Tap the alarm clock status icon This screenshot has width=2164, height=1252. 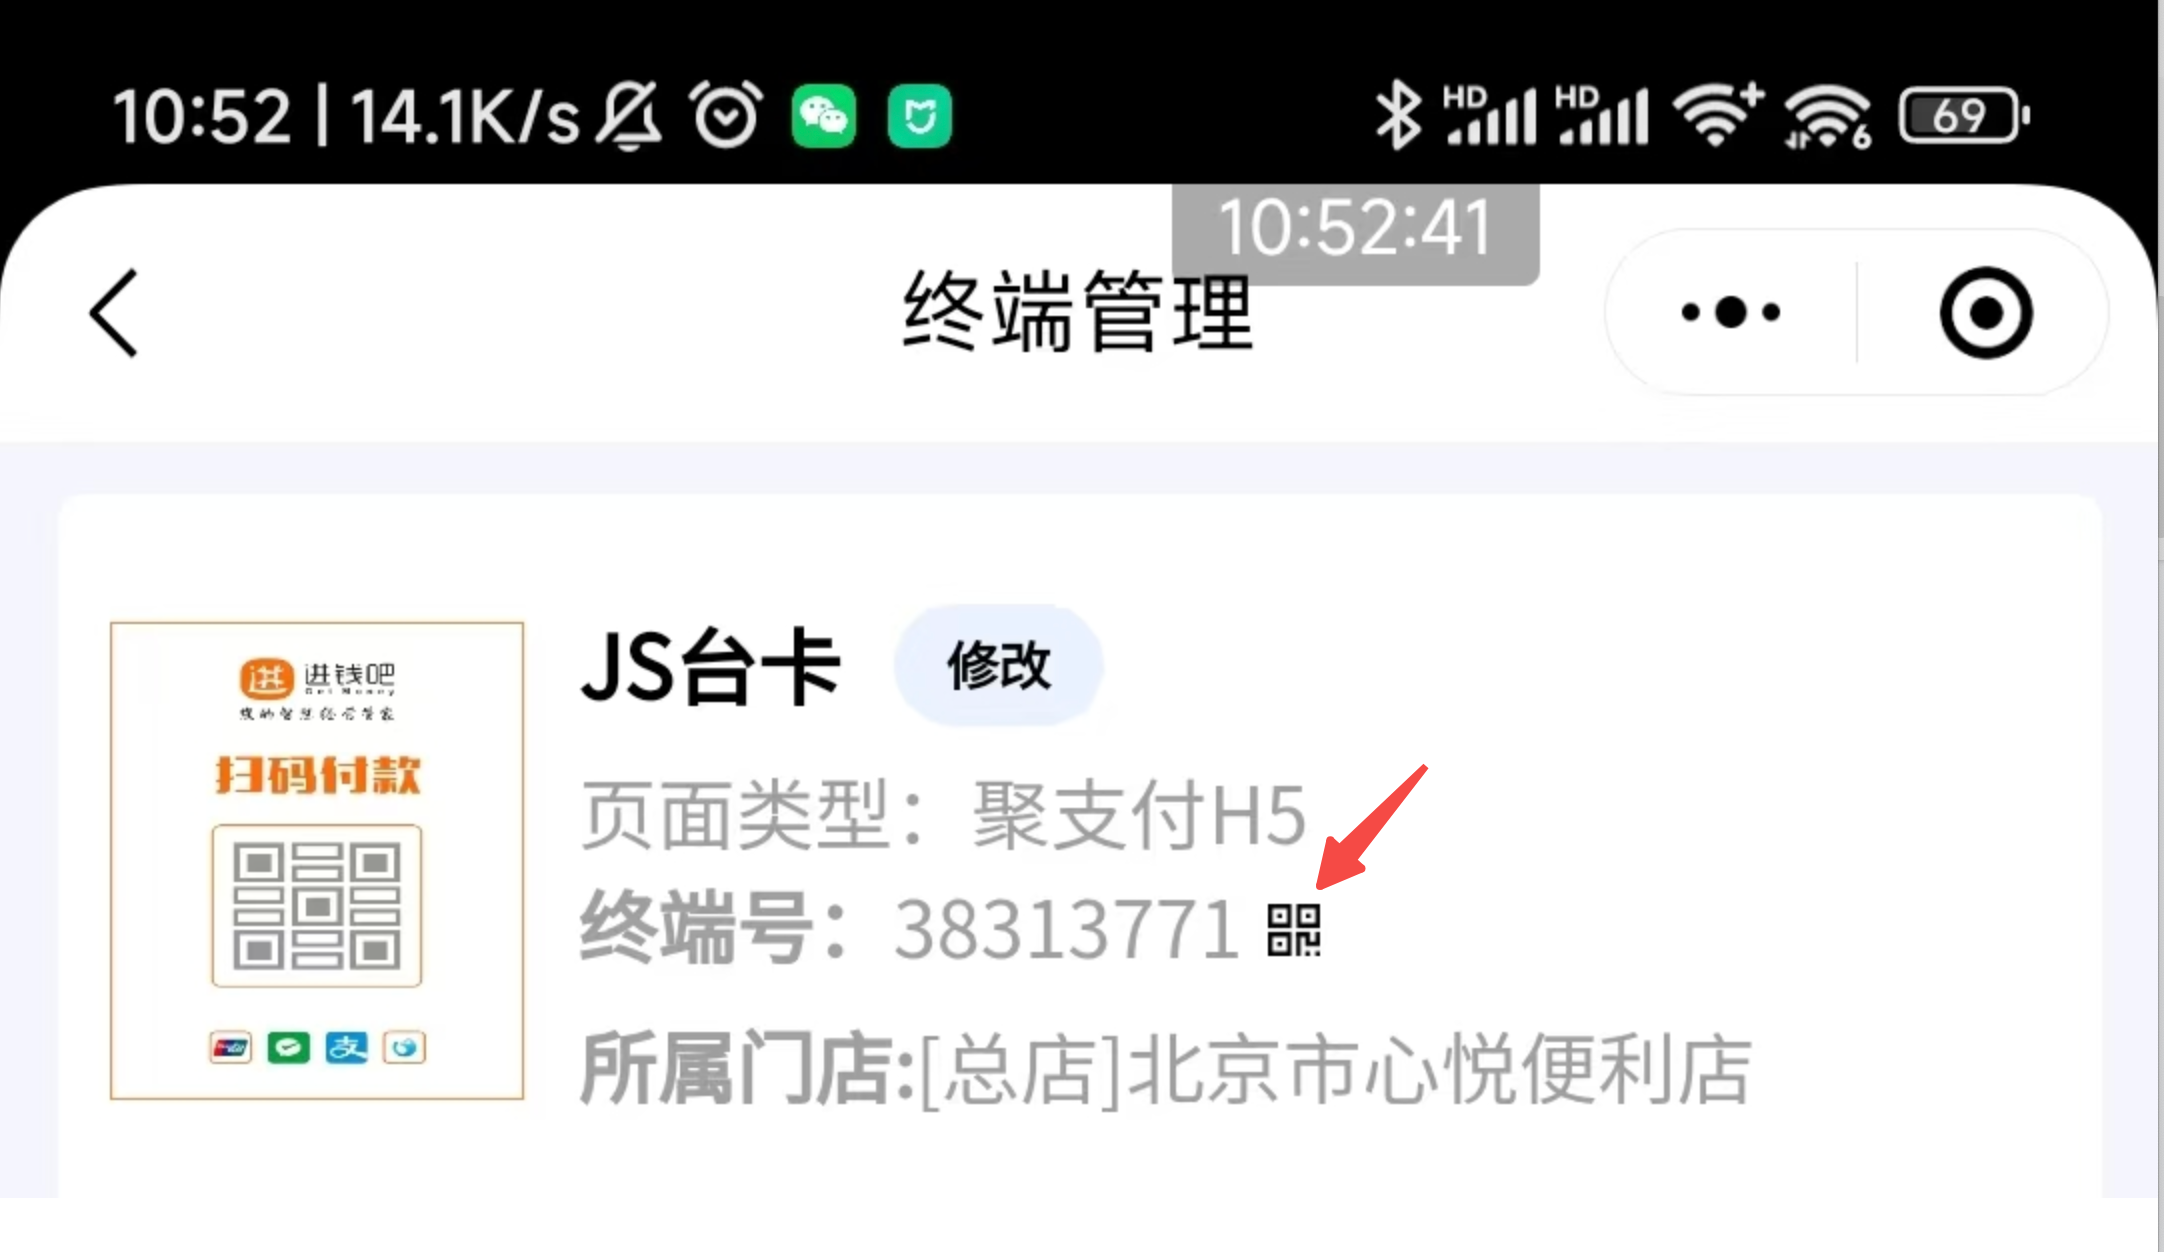tap(726, 115)
